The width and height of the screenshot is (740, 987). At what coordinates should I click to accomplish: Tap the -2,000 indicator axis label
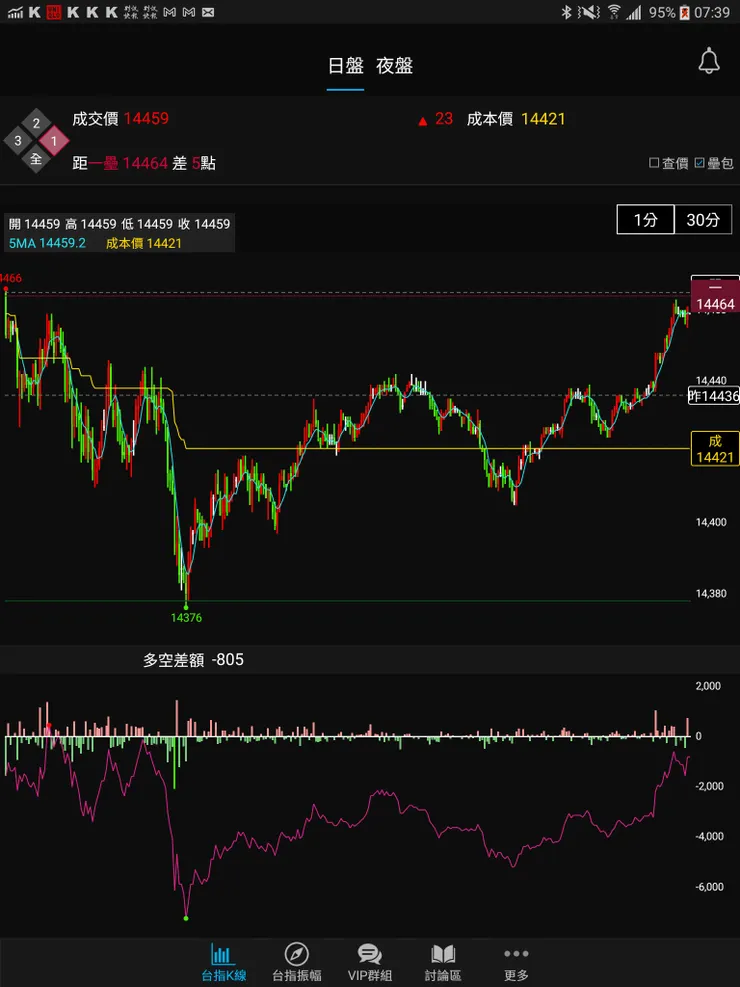(x=708, y=786)
